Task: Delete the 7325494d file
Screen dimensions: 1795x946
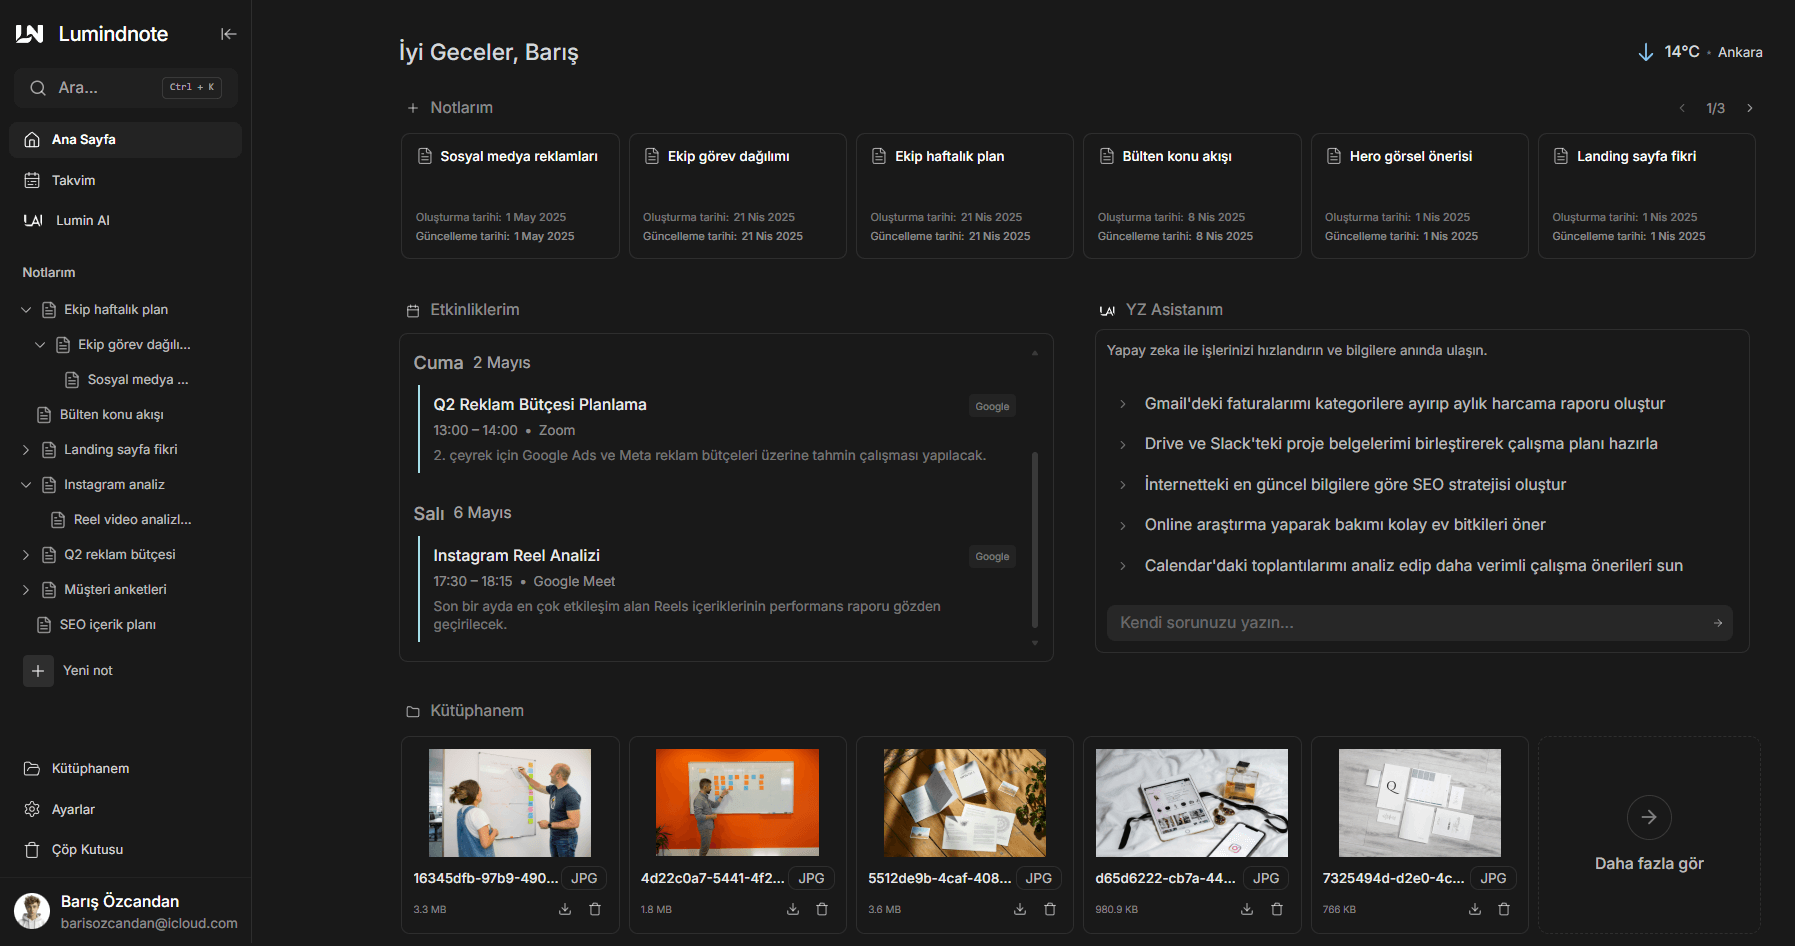Action: (1504, 909)
